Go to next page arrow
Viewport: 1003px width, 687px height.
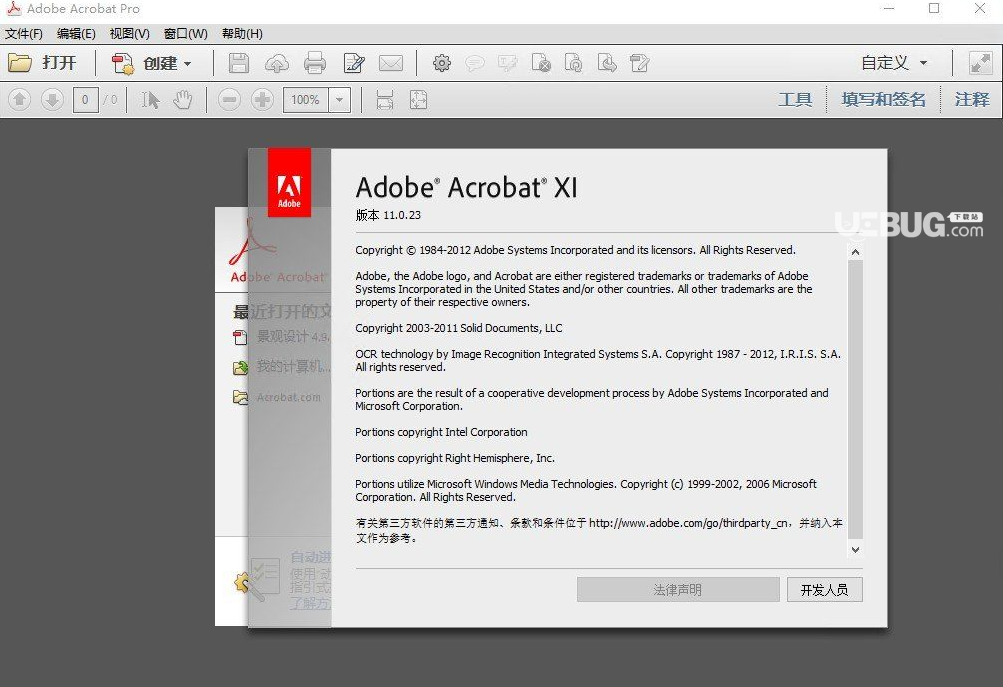[x=52, y=100]
